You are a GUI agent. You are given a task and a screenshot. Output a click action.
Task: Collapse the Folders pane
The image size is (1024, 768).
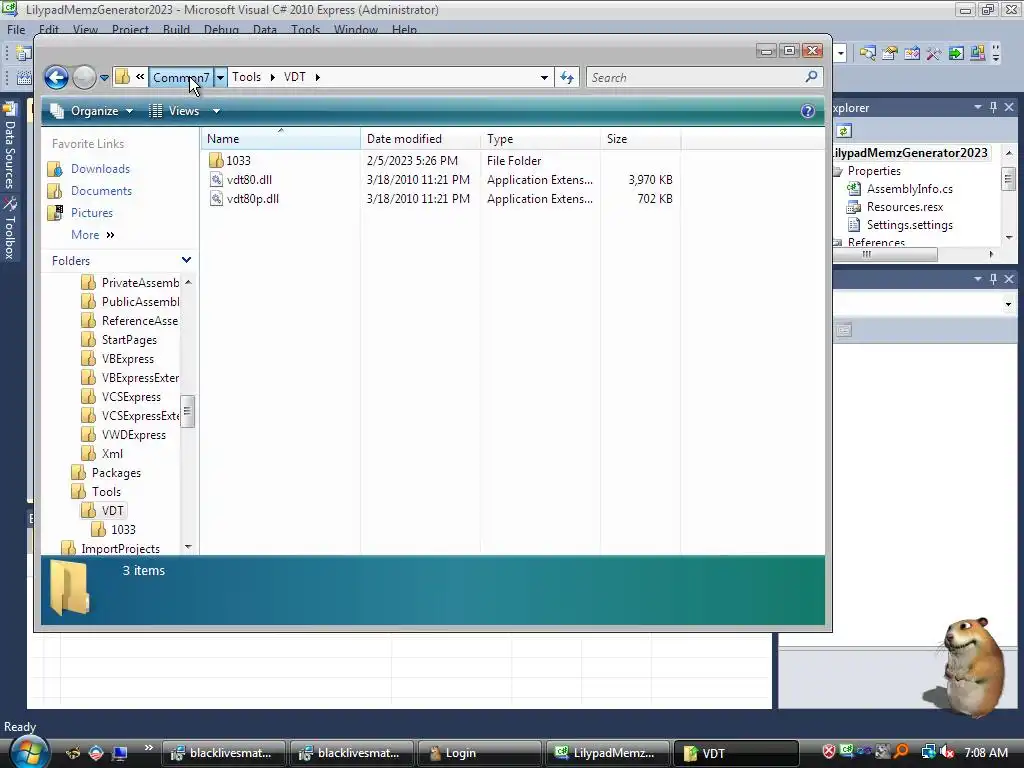tap(186, 260)
